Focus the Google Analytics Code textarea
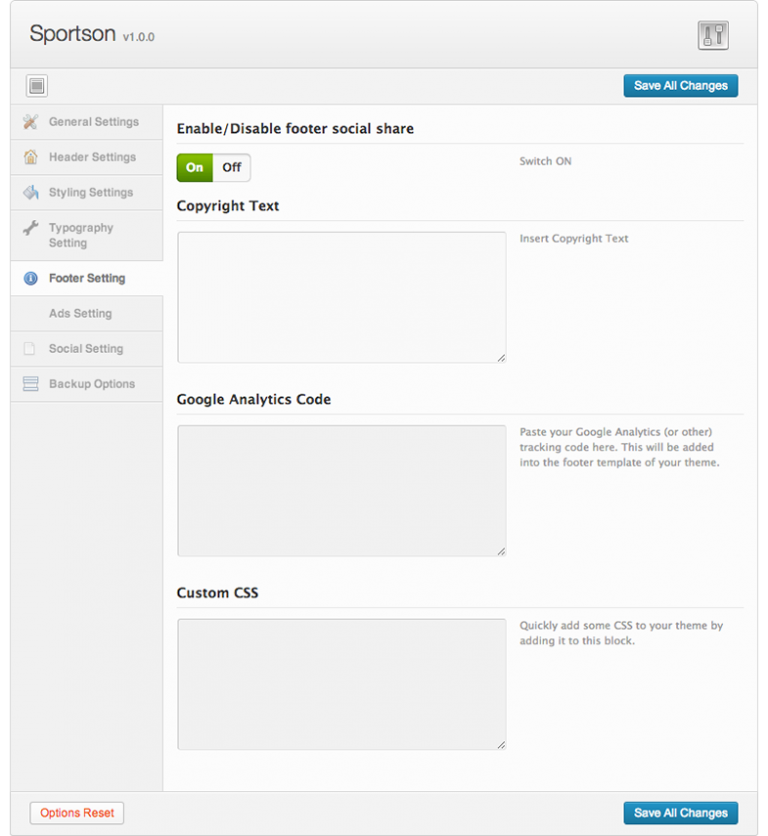 (x=341, y=490)
